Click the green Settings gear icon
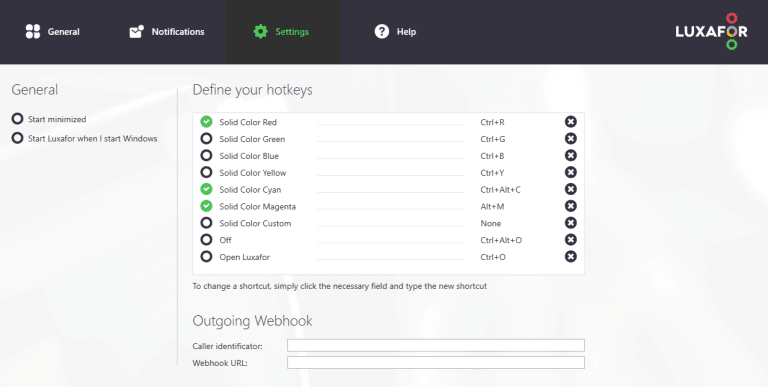 click(261, 32)
